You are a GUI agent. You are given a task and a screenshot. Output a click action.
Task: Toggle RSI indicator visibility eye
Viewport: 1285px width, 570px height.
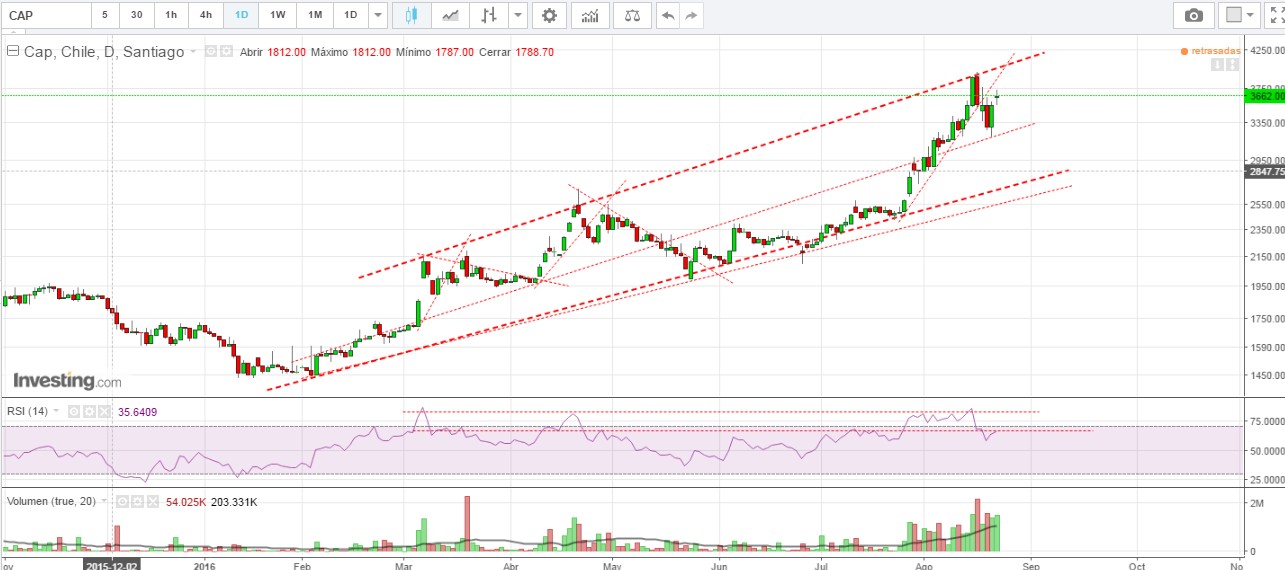pyautogui.click(x=73, y=411)
